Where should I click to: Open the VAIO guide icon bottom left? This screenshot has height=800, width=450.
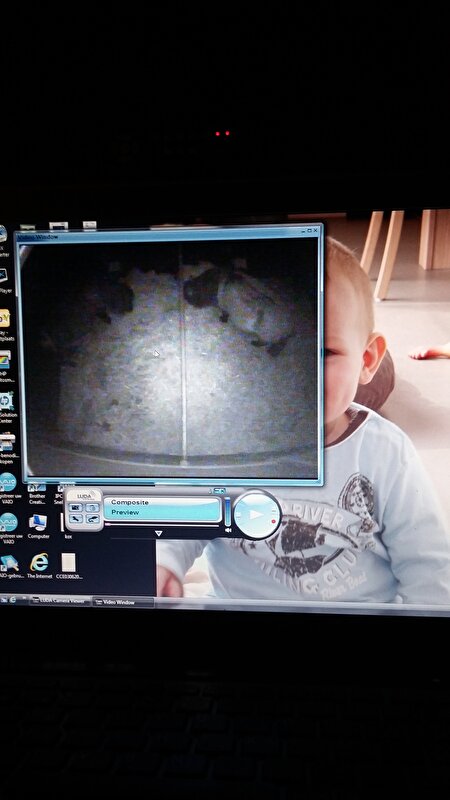9,566
